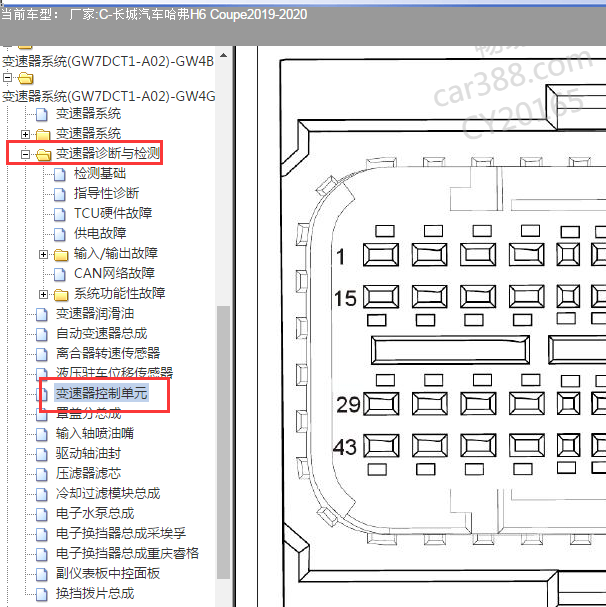Click the page icon beside 变速器润滑油
606x607 pixels.
(x=41, y=314)
